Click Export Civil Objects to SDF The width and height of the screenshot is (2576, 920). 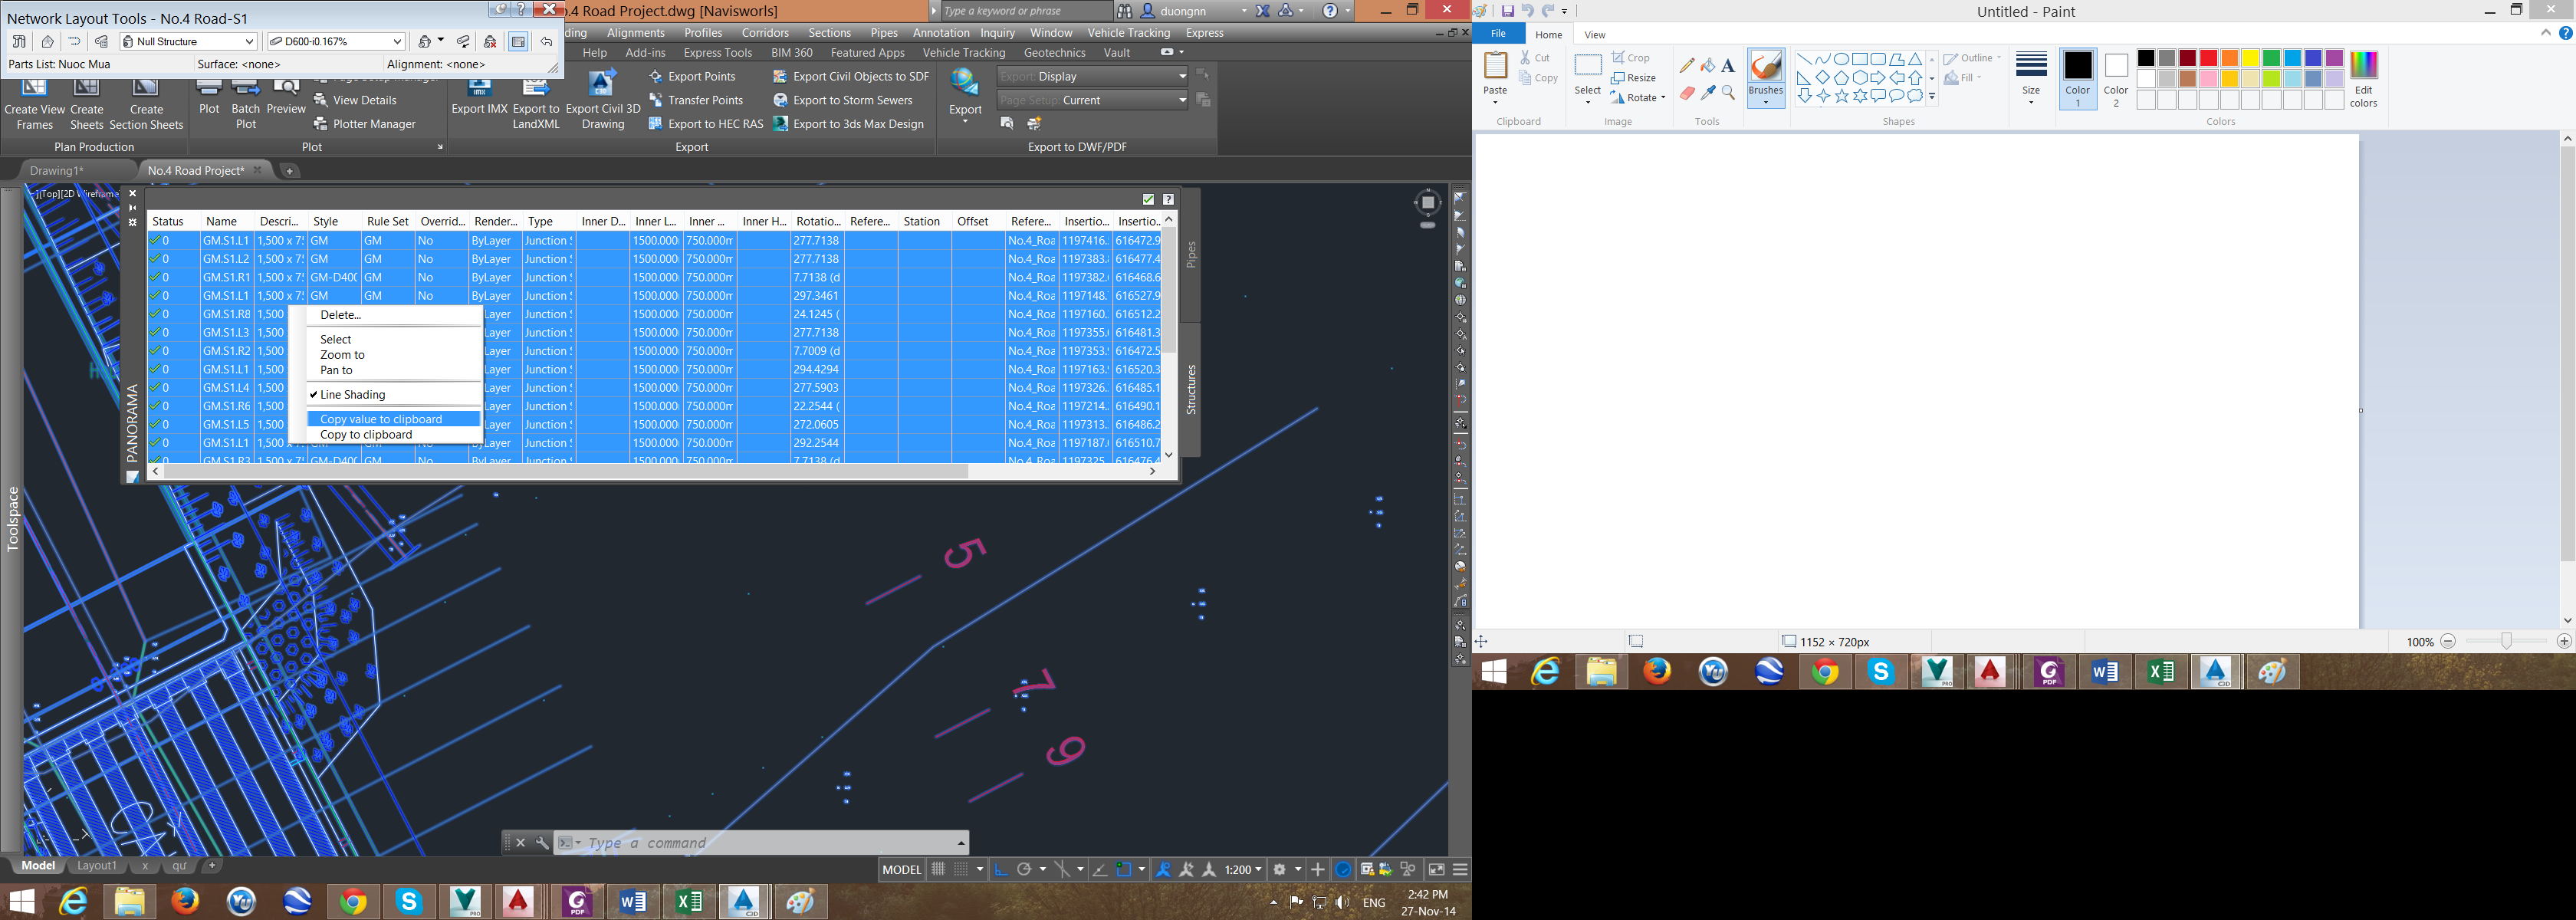851,76
